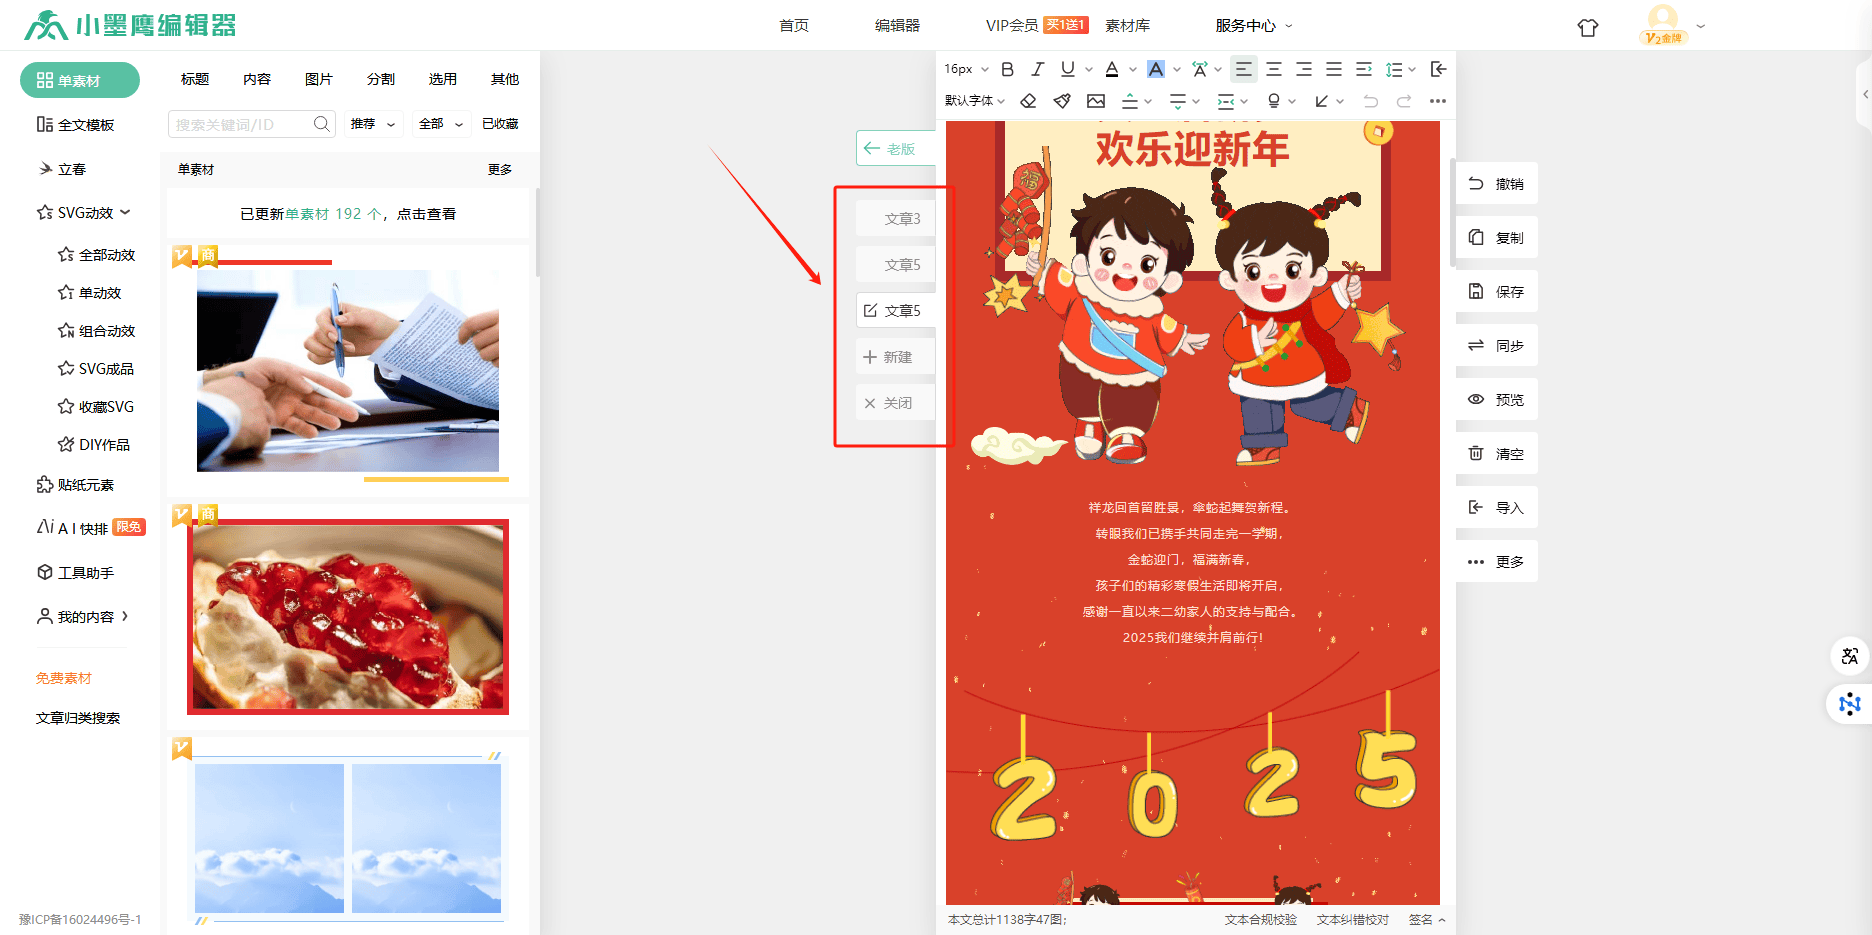The width and height of the screenshot is (1872, 935).
Task: Click the insert image toolbar icon
Action: click(1096, 101)
